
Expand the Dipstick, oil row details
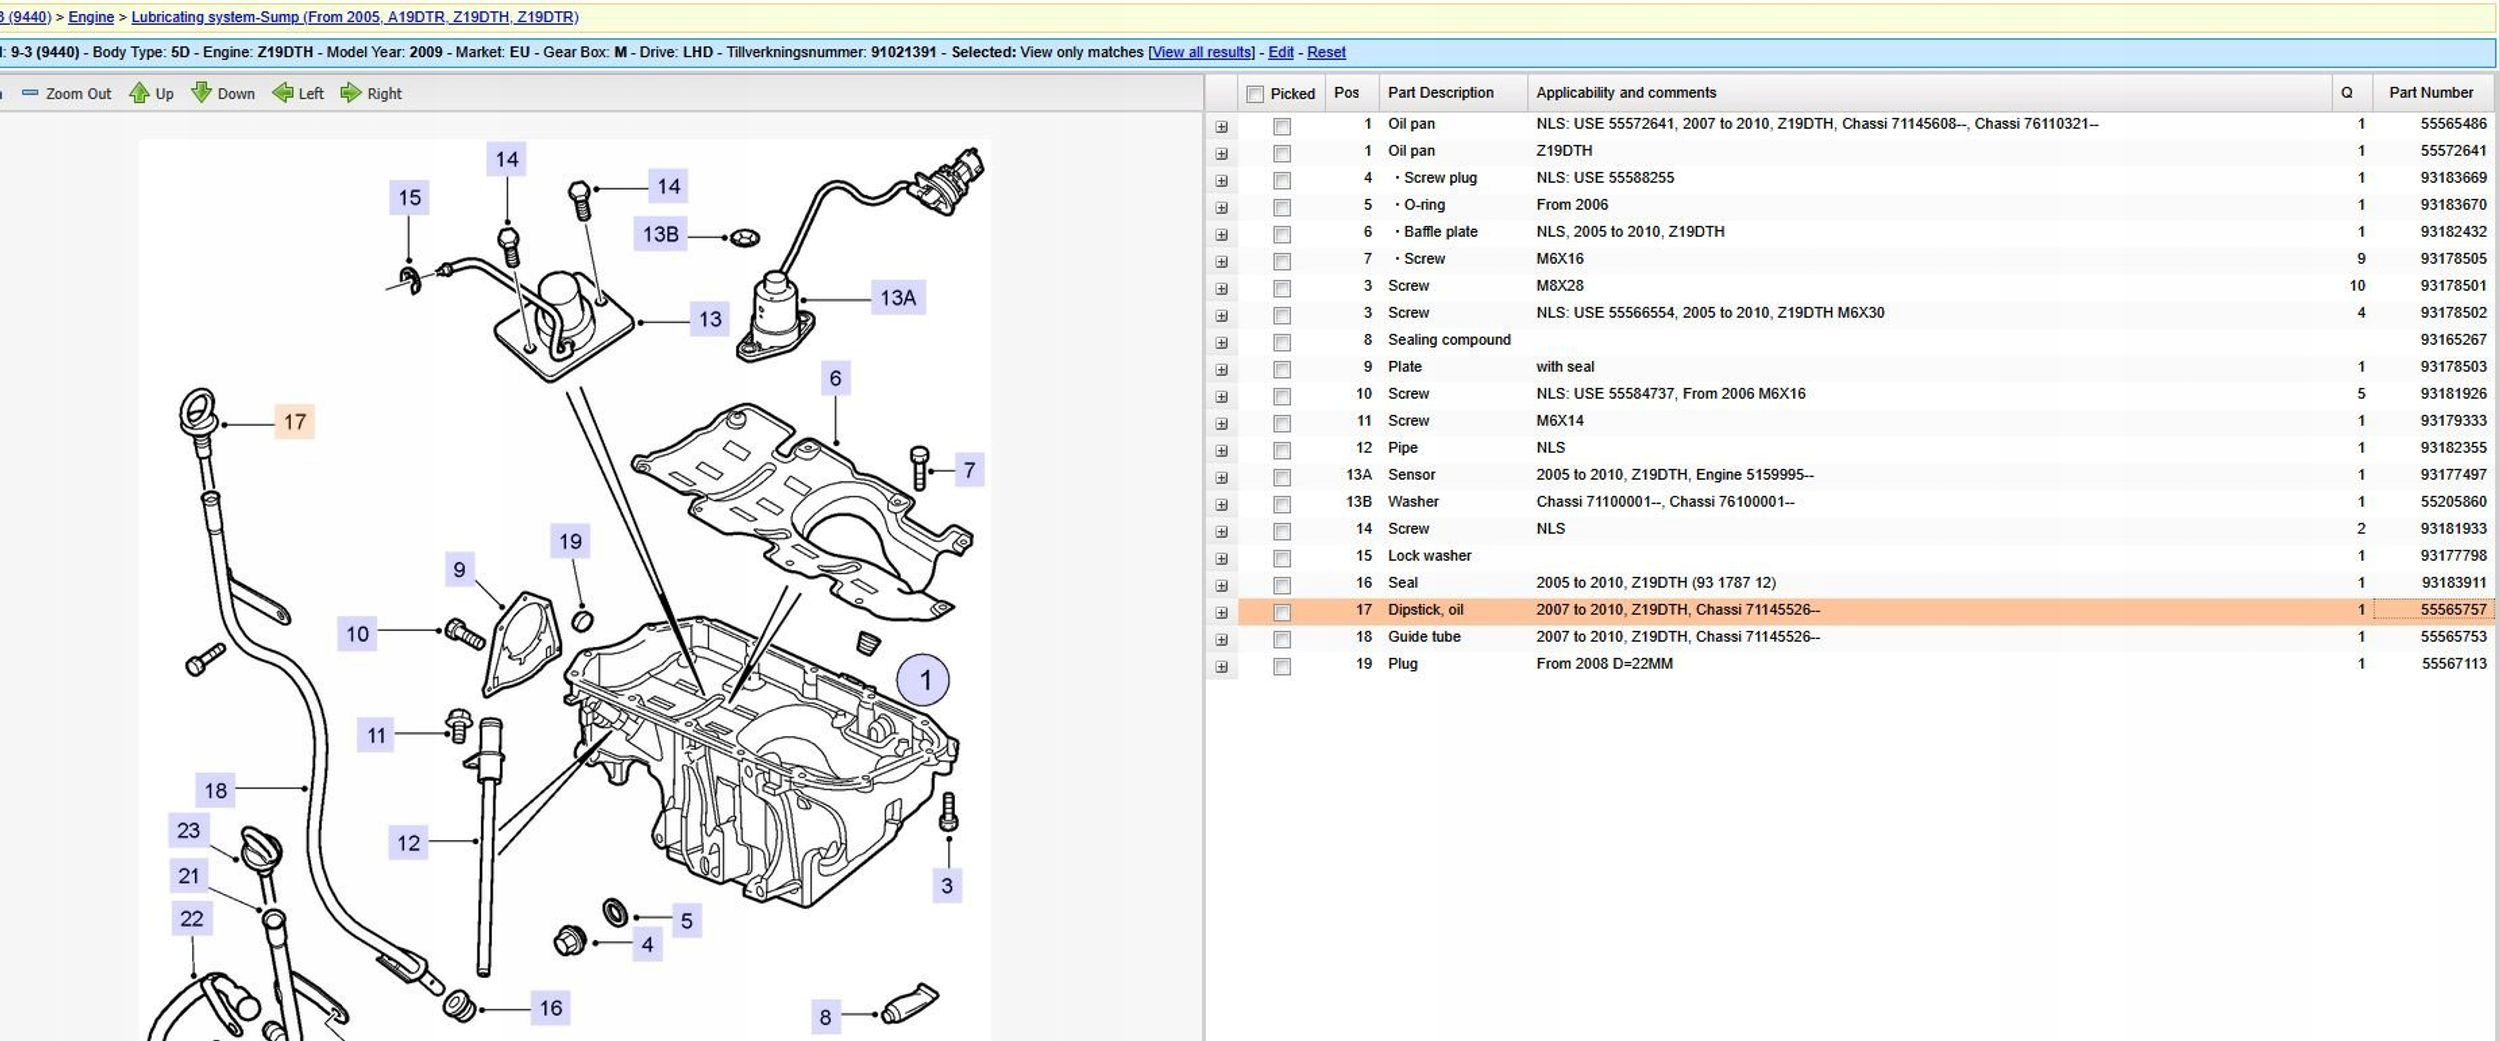pos(1221,612)
